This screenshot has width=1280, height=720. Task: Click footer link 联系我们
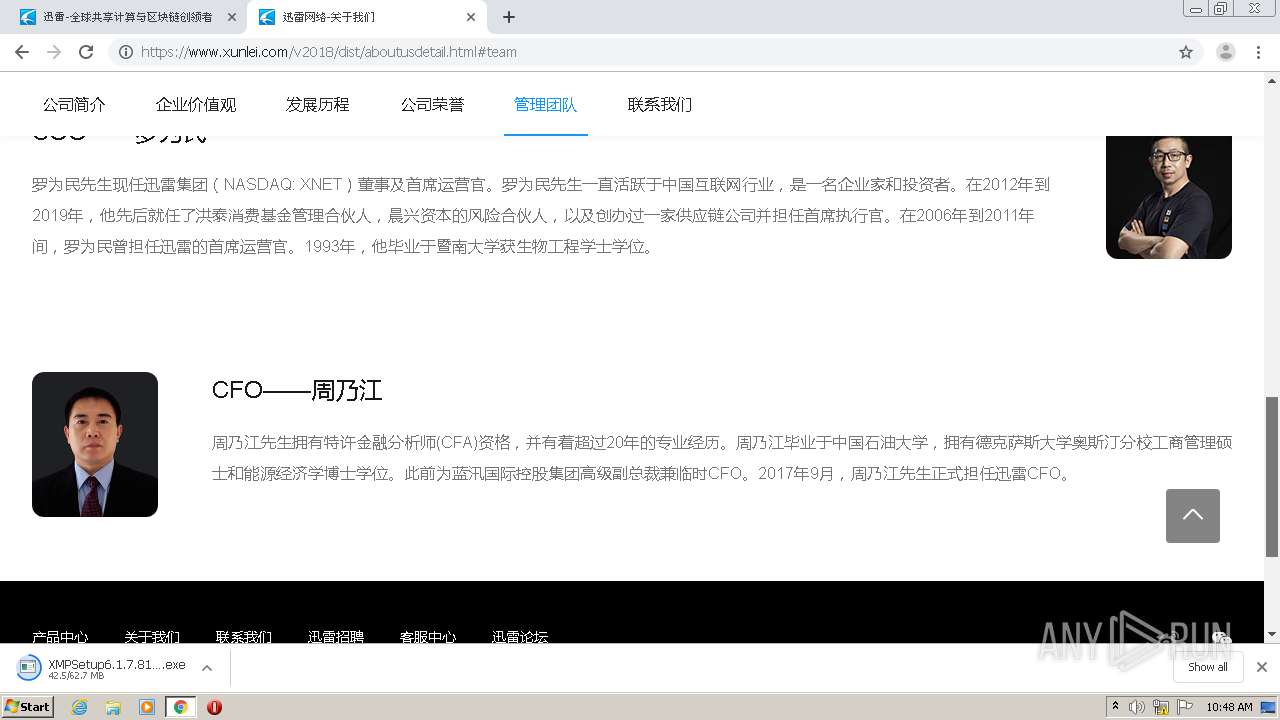coord(244,636)
